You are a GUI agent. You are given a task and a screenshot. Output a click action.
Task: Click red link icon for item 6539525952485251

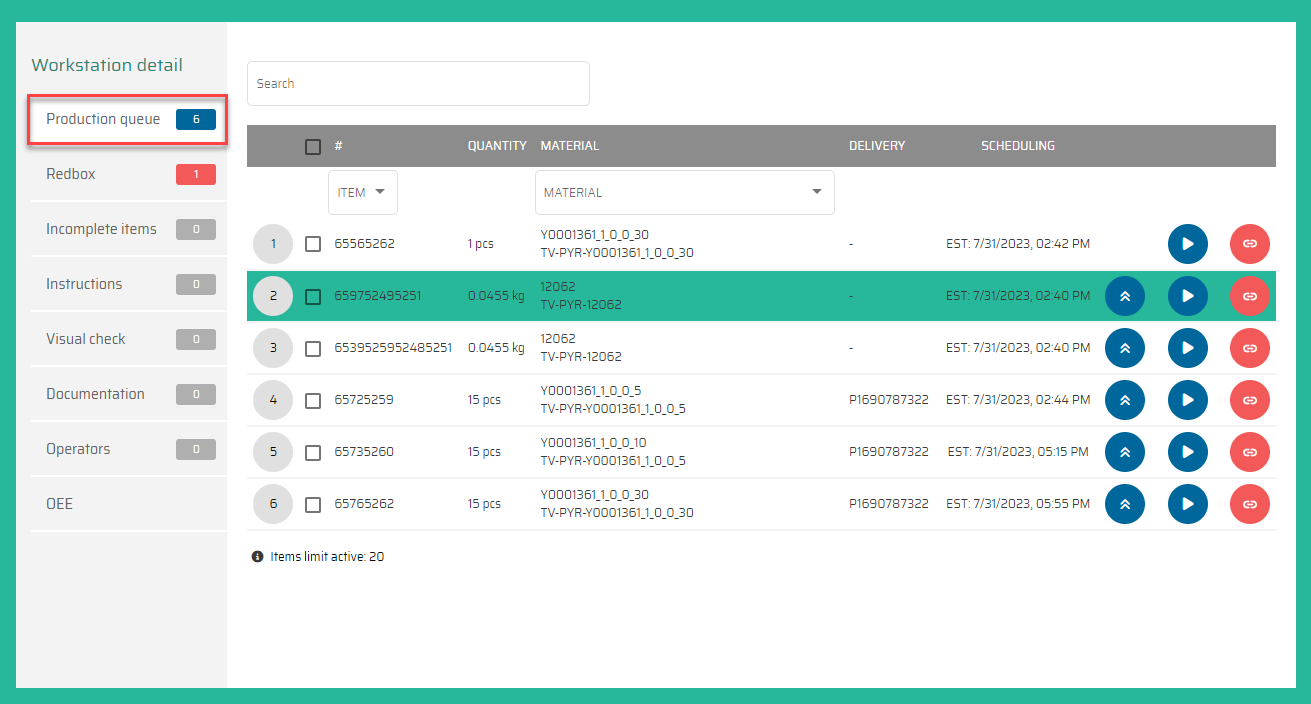coord(1249,348)
